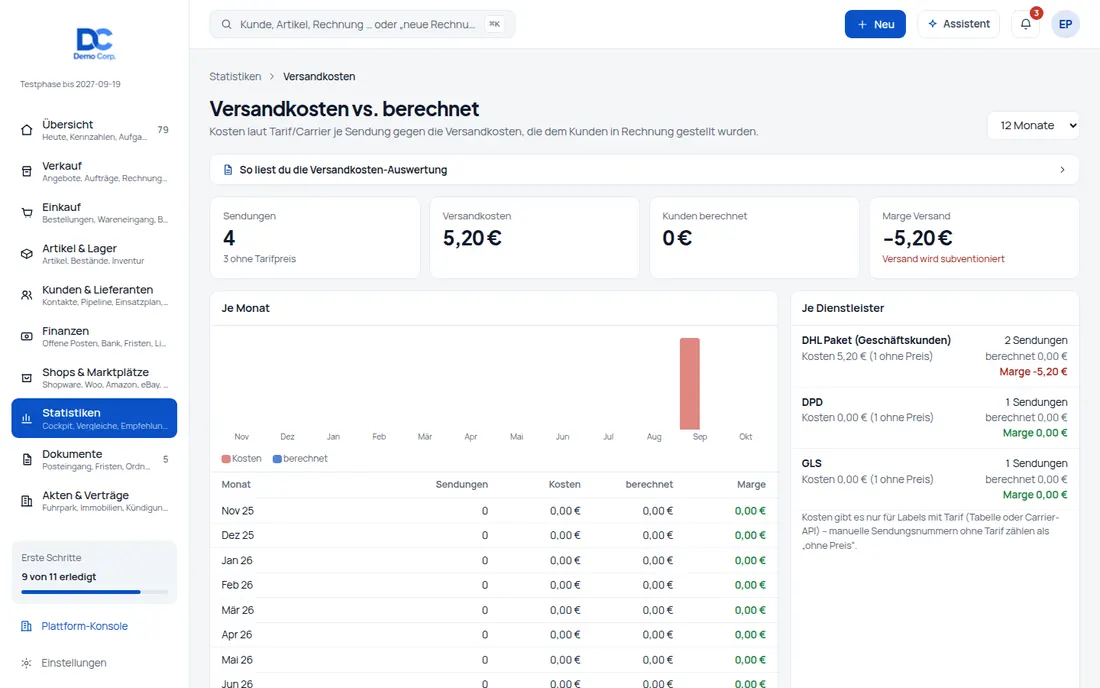
Task: Click the document icon in the help banner
Action: (x=228, y=170)
